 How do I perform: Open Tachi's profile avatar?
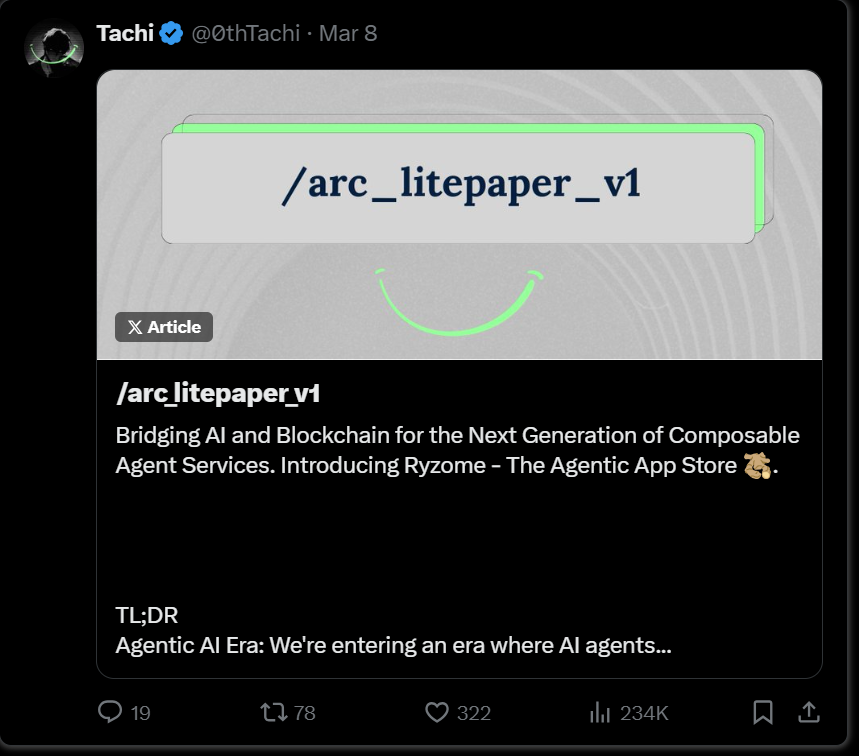click(54, 48)
